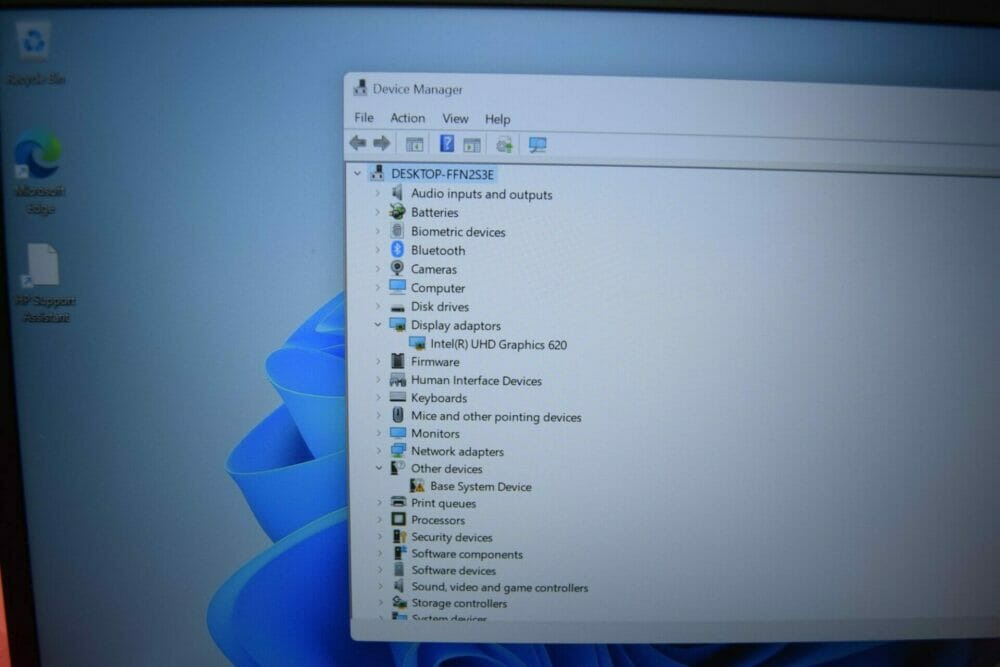Select the Storage controllers label
The image size is (1000, 667).
[459, 603]
